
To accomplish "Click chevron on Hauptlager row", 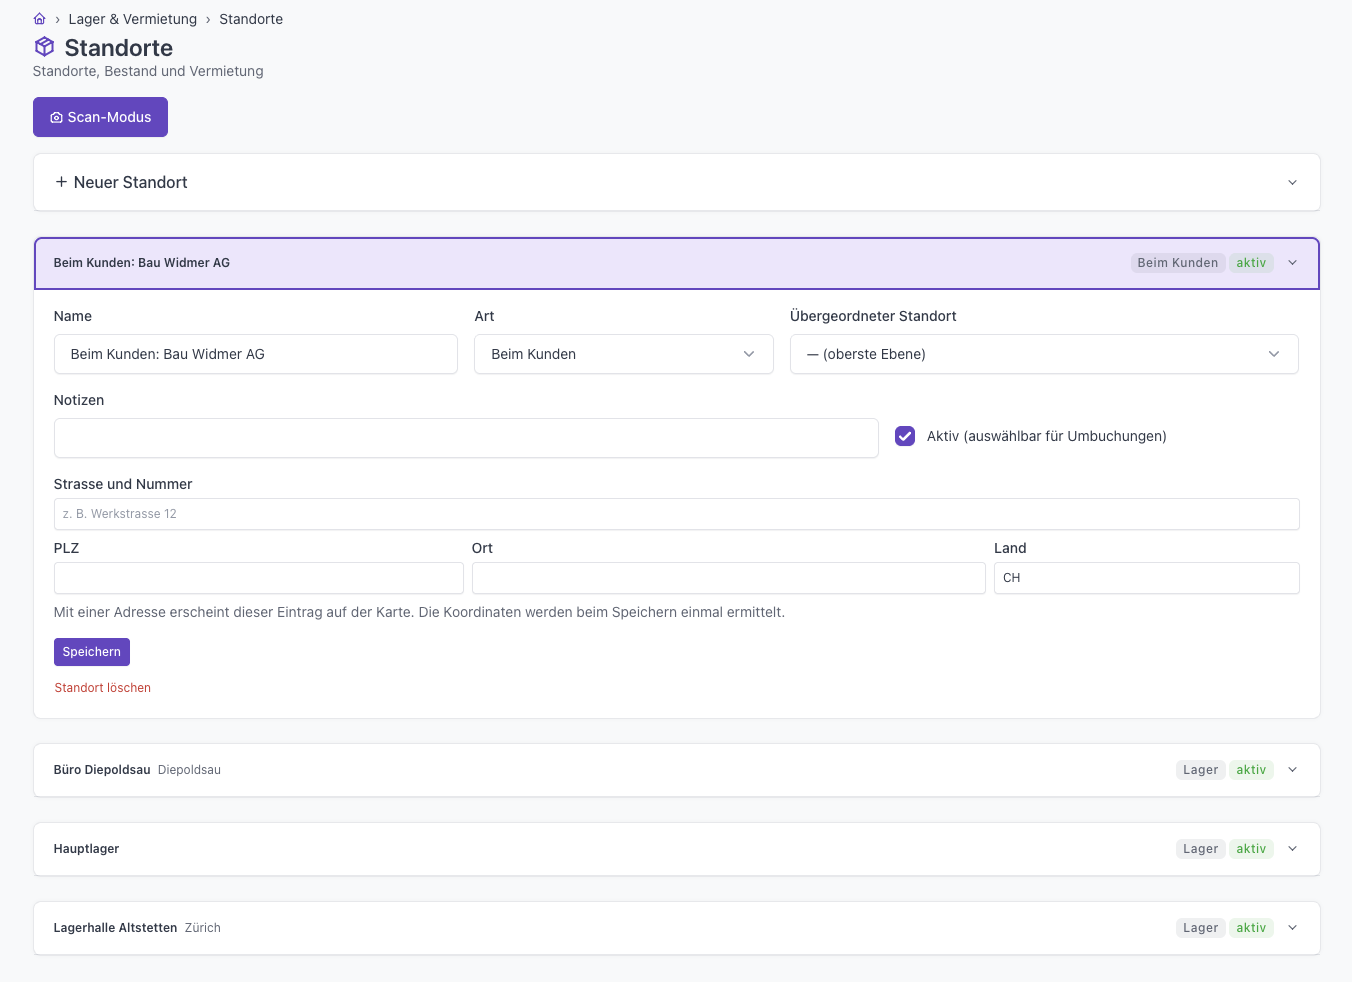I will click(1292, 849).
